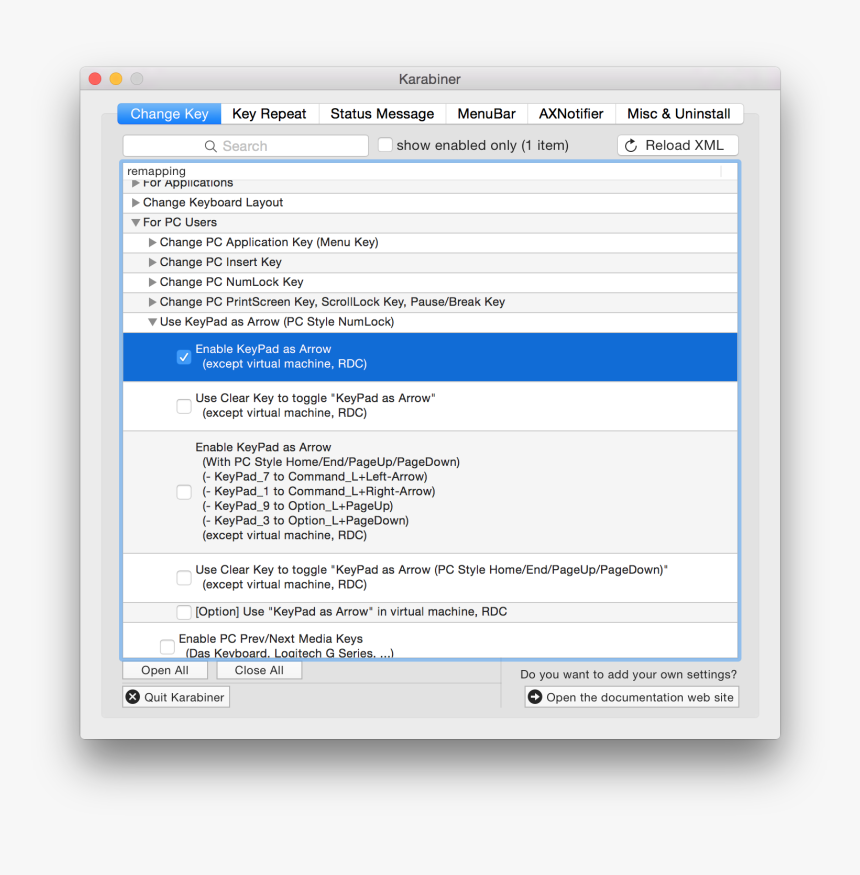Expand the Change PC NumLock Key group
Viewport: 860px width, 875px height.
152,282
